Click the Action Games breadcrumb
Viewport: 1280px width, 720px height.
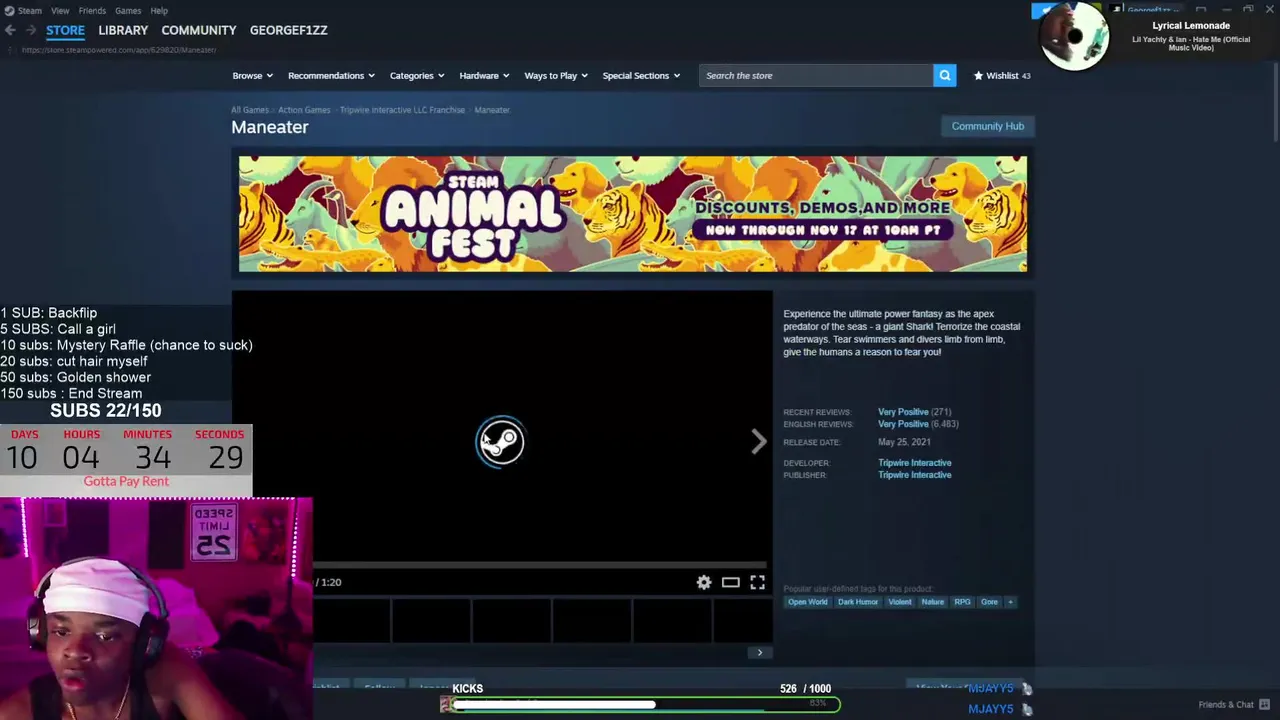[304, 110]
